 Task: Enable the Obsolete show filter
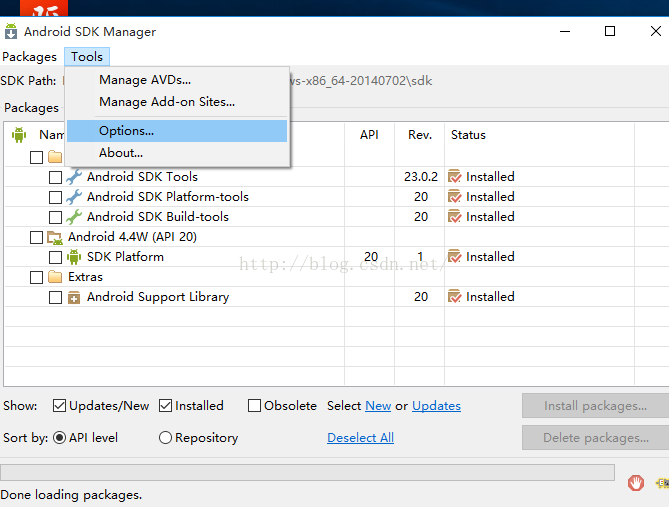254,405
